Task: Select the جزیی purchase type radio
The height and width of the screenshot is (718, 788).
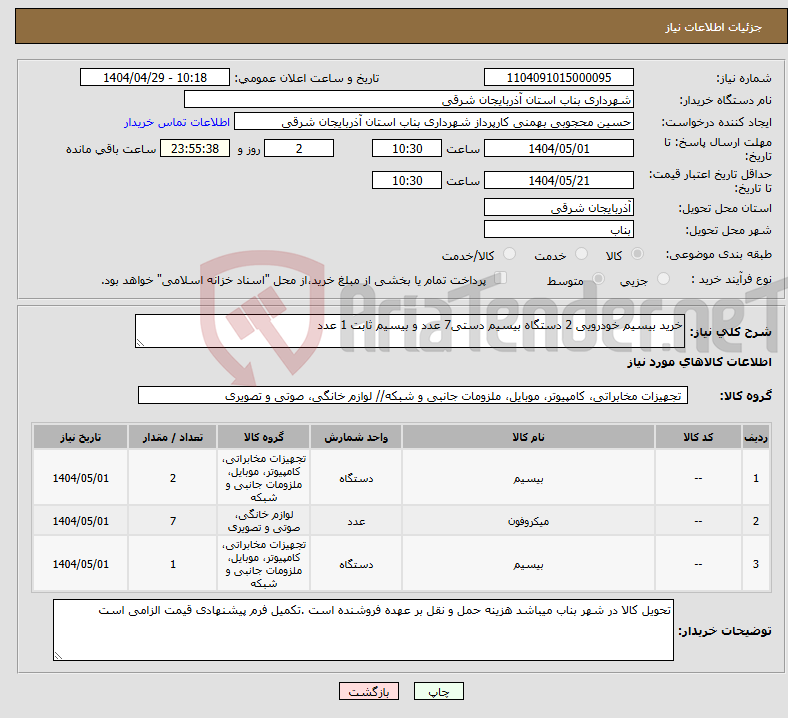Action: tap(663, 278)
